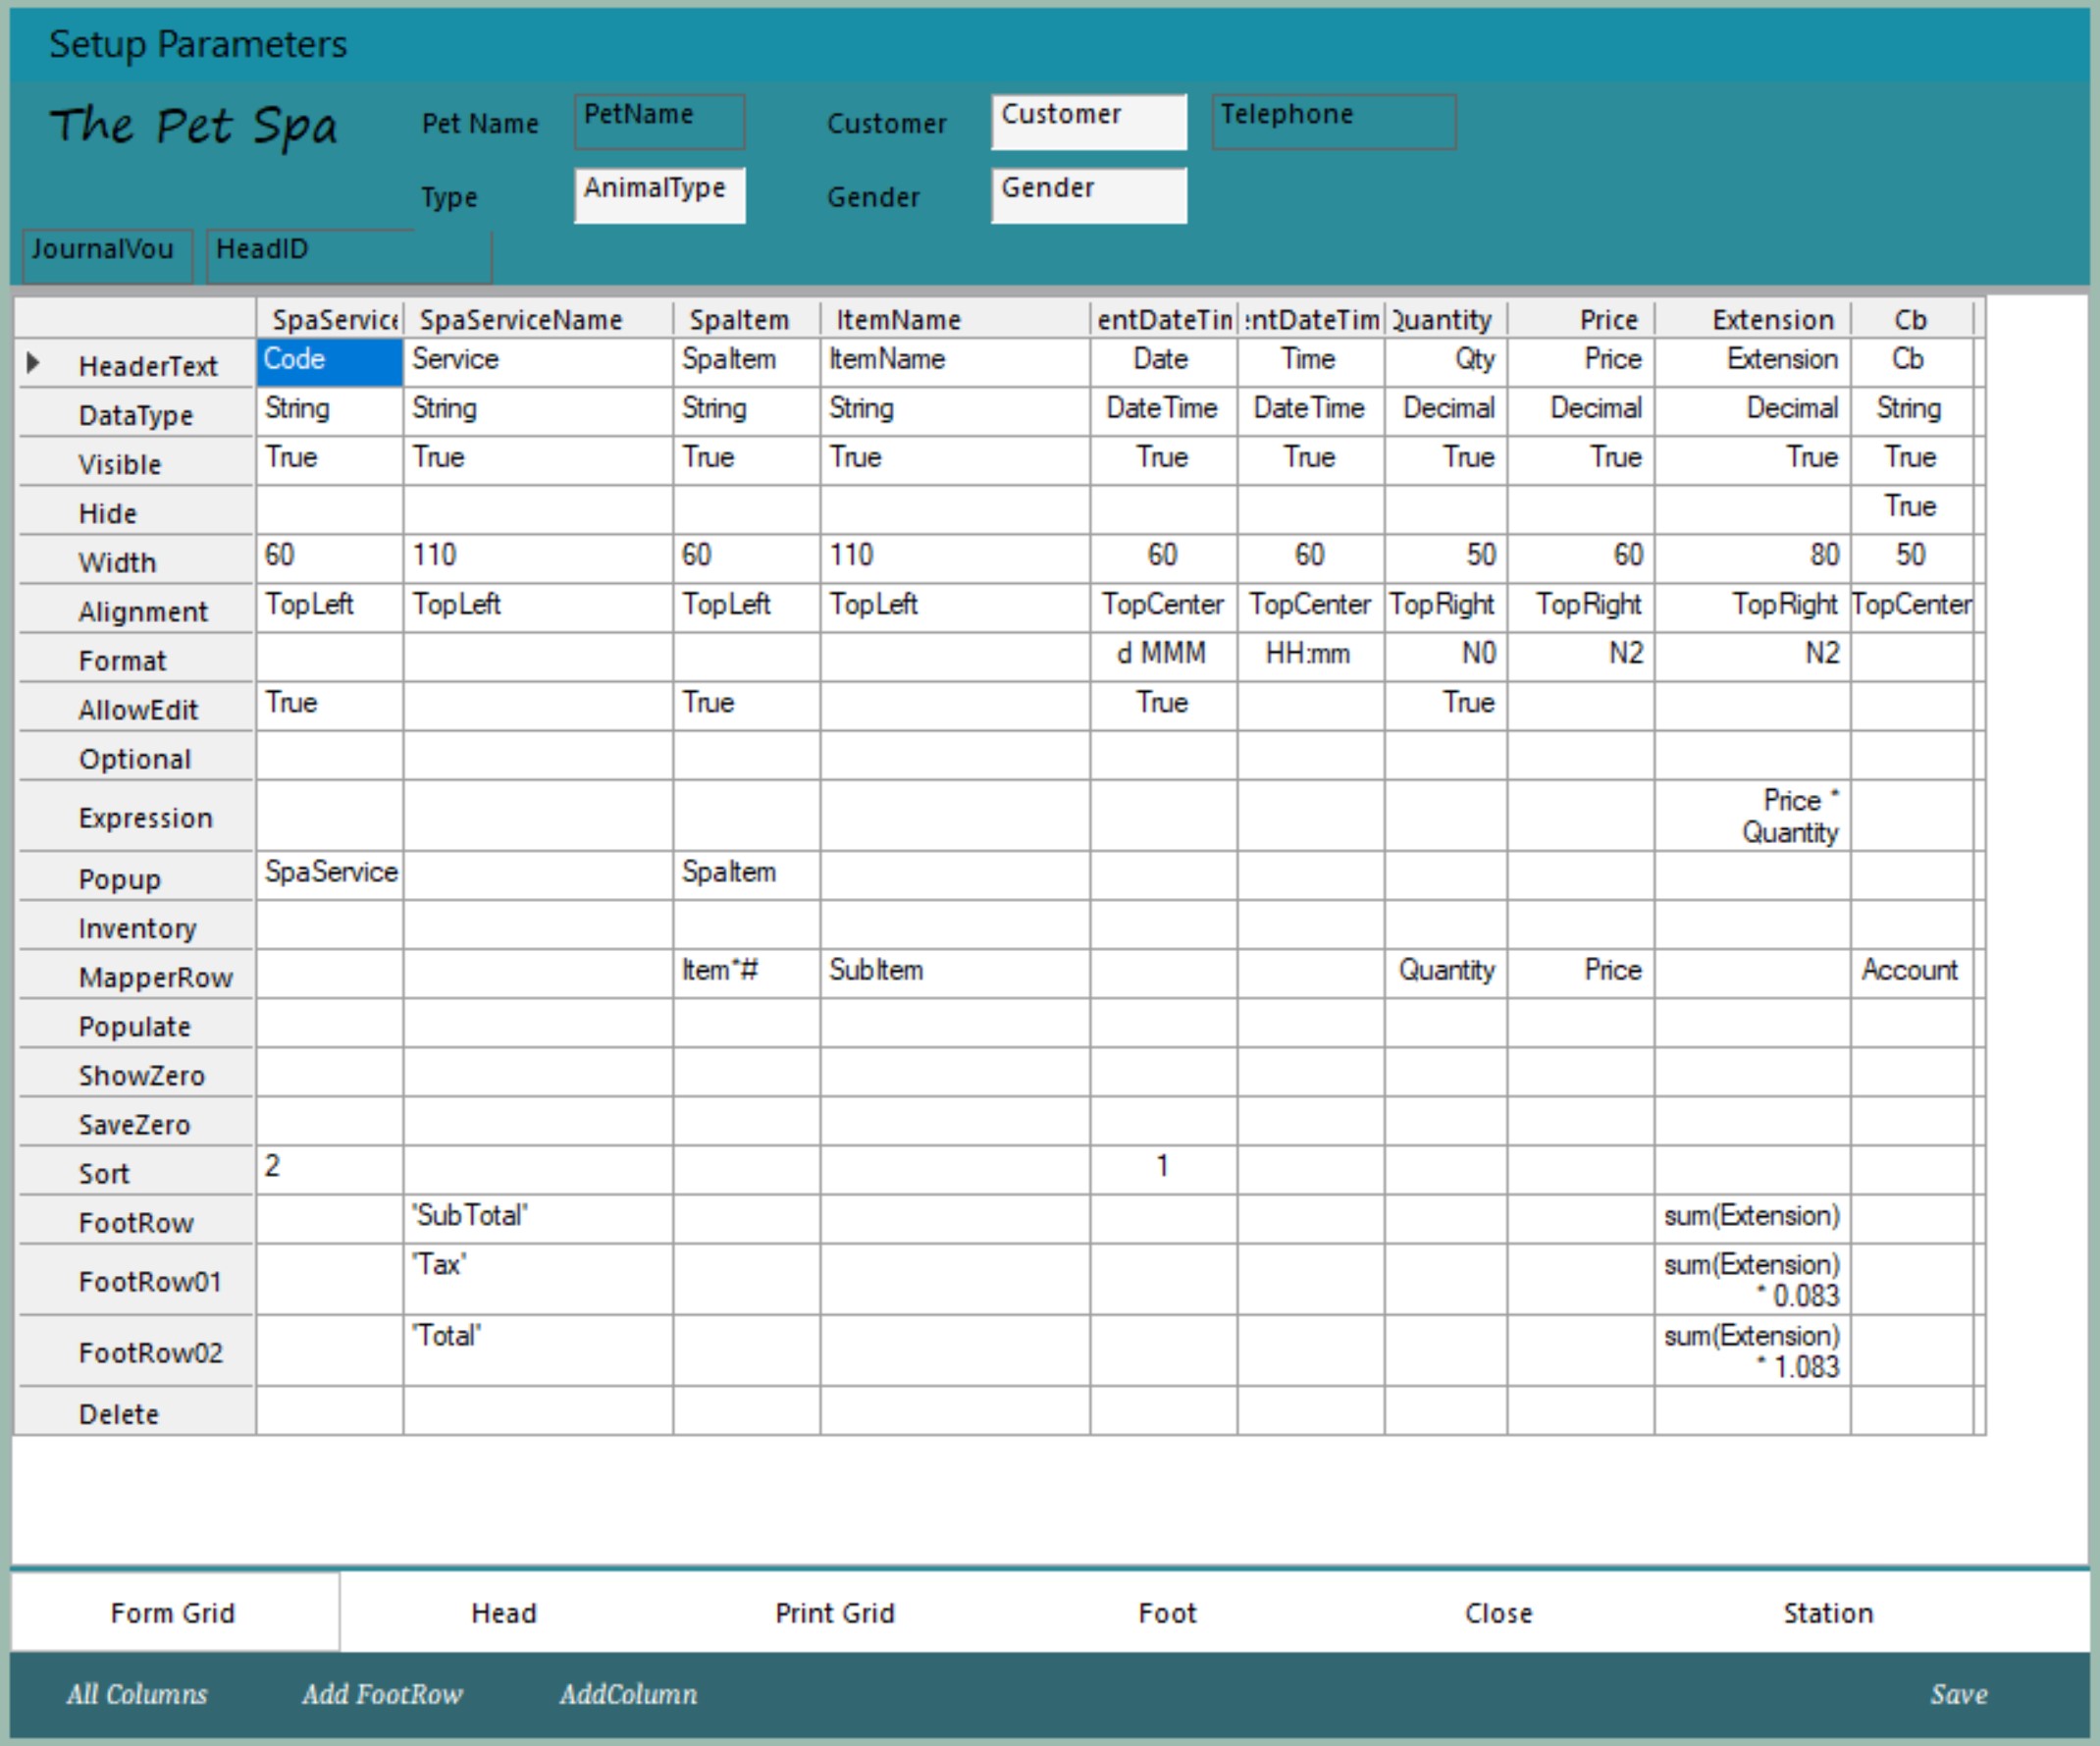Click the Telephone input field
Screen dimensions: 2100x1746
(1333, 122)
